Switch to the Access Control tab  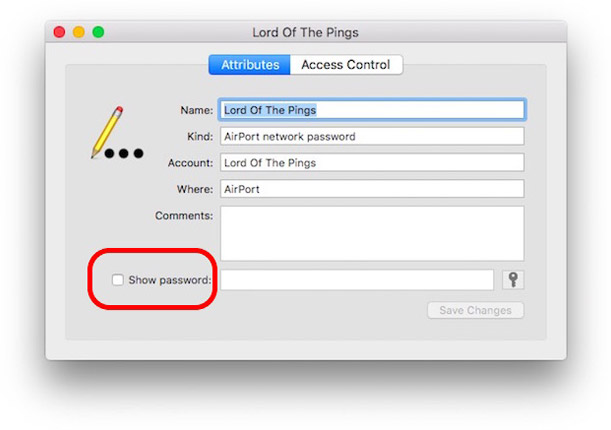tap(346, 65)
